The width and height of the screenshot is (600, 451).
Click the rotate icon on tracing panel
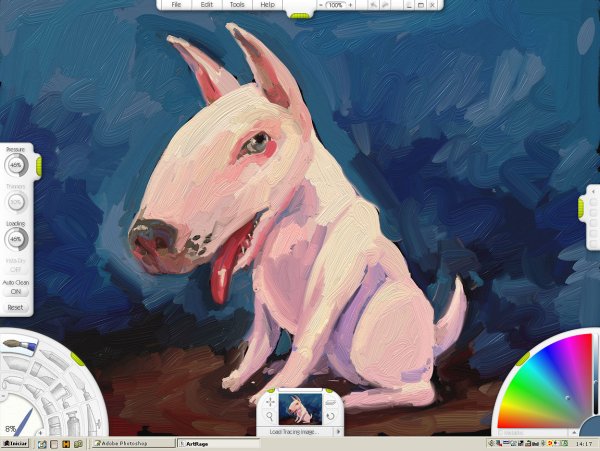point(330,416)
